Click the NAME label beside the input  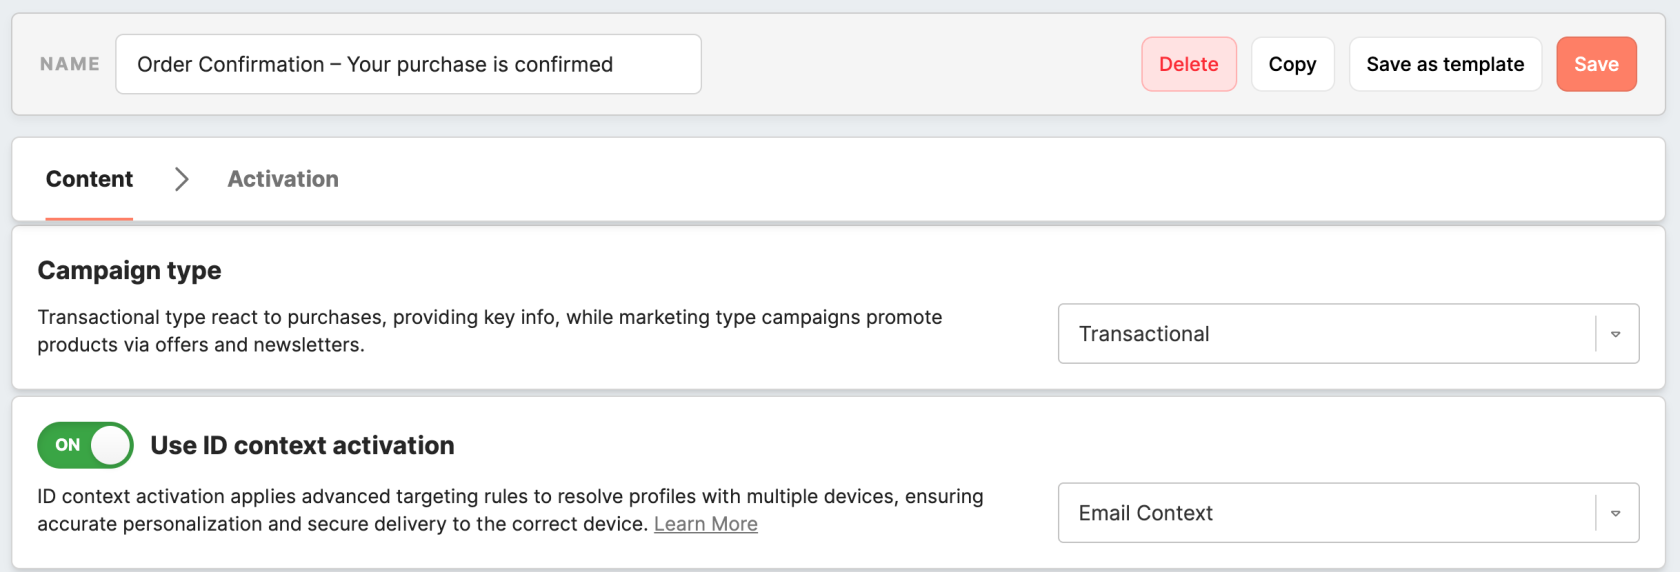pos(70,64)
